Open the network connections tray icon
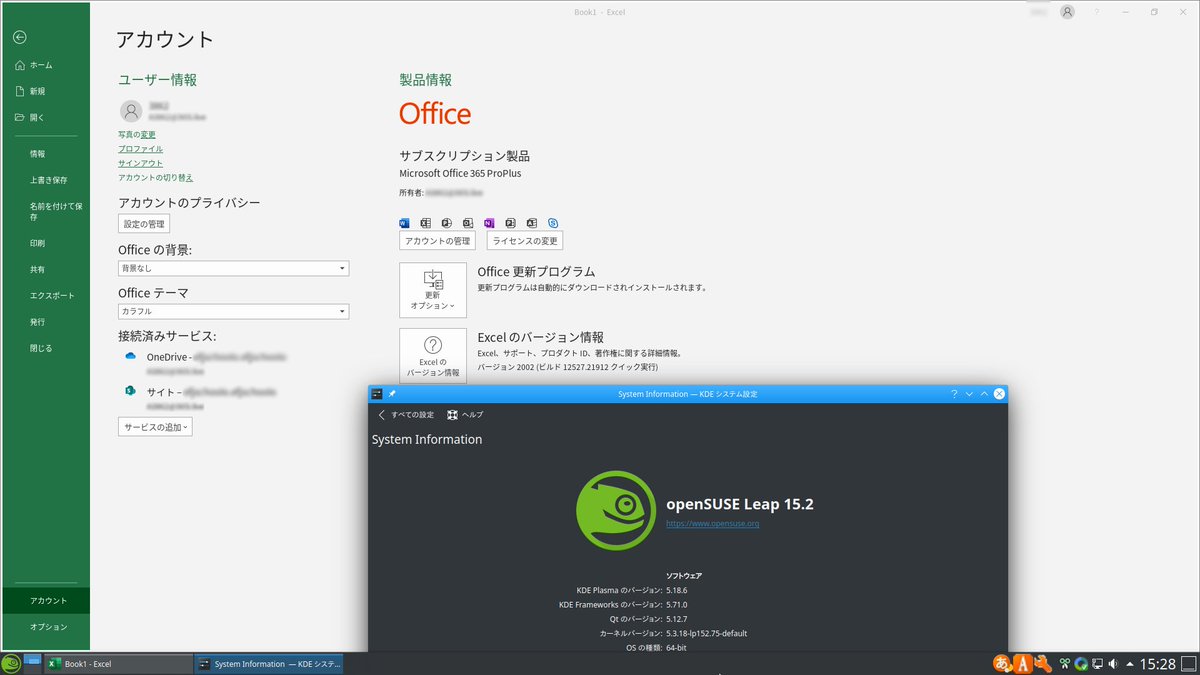The width and height of the screenshot is (1200, 675). [1097, 664]
